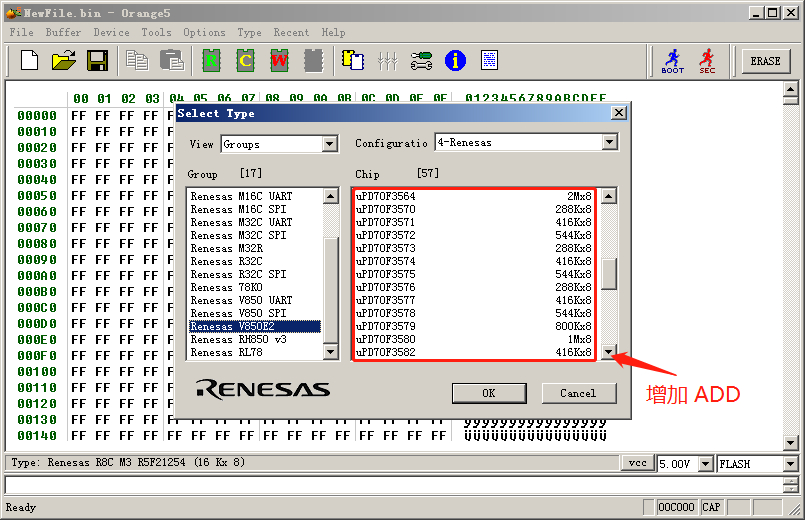The height and width of the screenshot is (520, 805).
Task: Click the green R read chip icon
Action: (211, 61)
